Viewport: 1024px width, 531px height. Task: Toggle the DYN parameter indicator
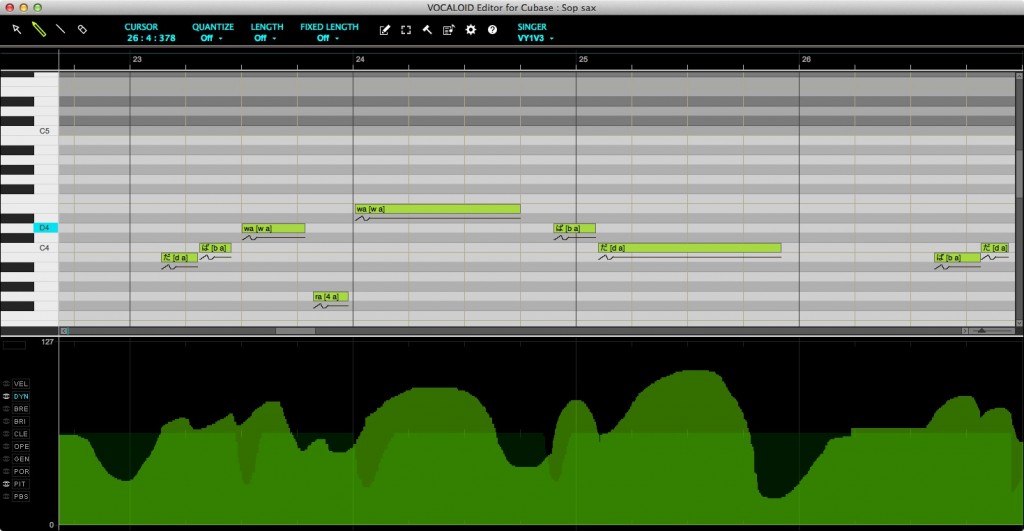pyautogui.click(x=7, y=396)
